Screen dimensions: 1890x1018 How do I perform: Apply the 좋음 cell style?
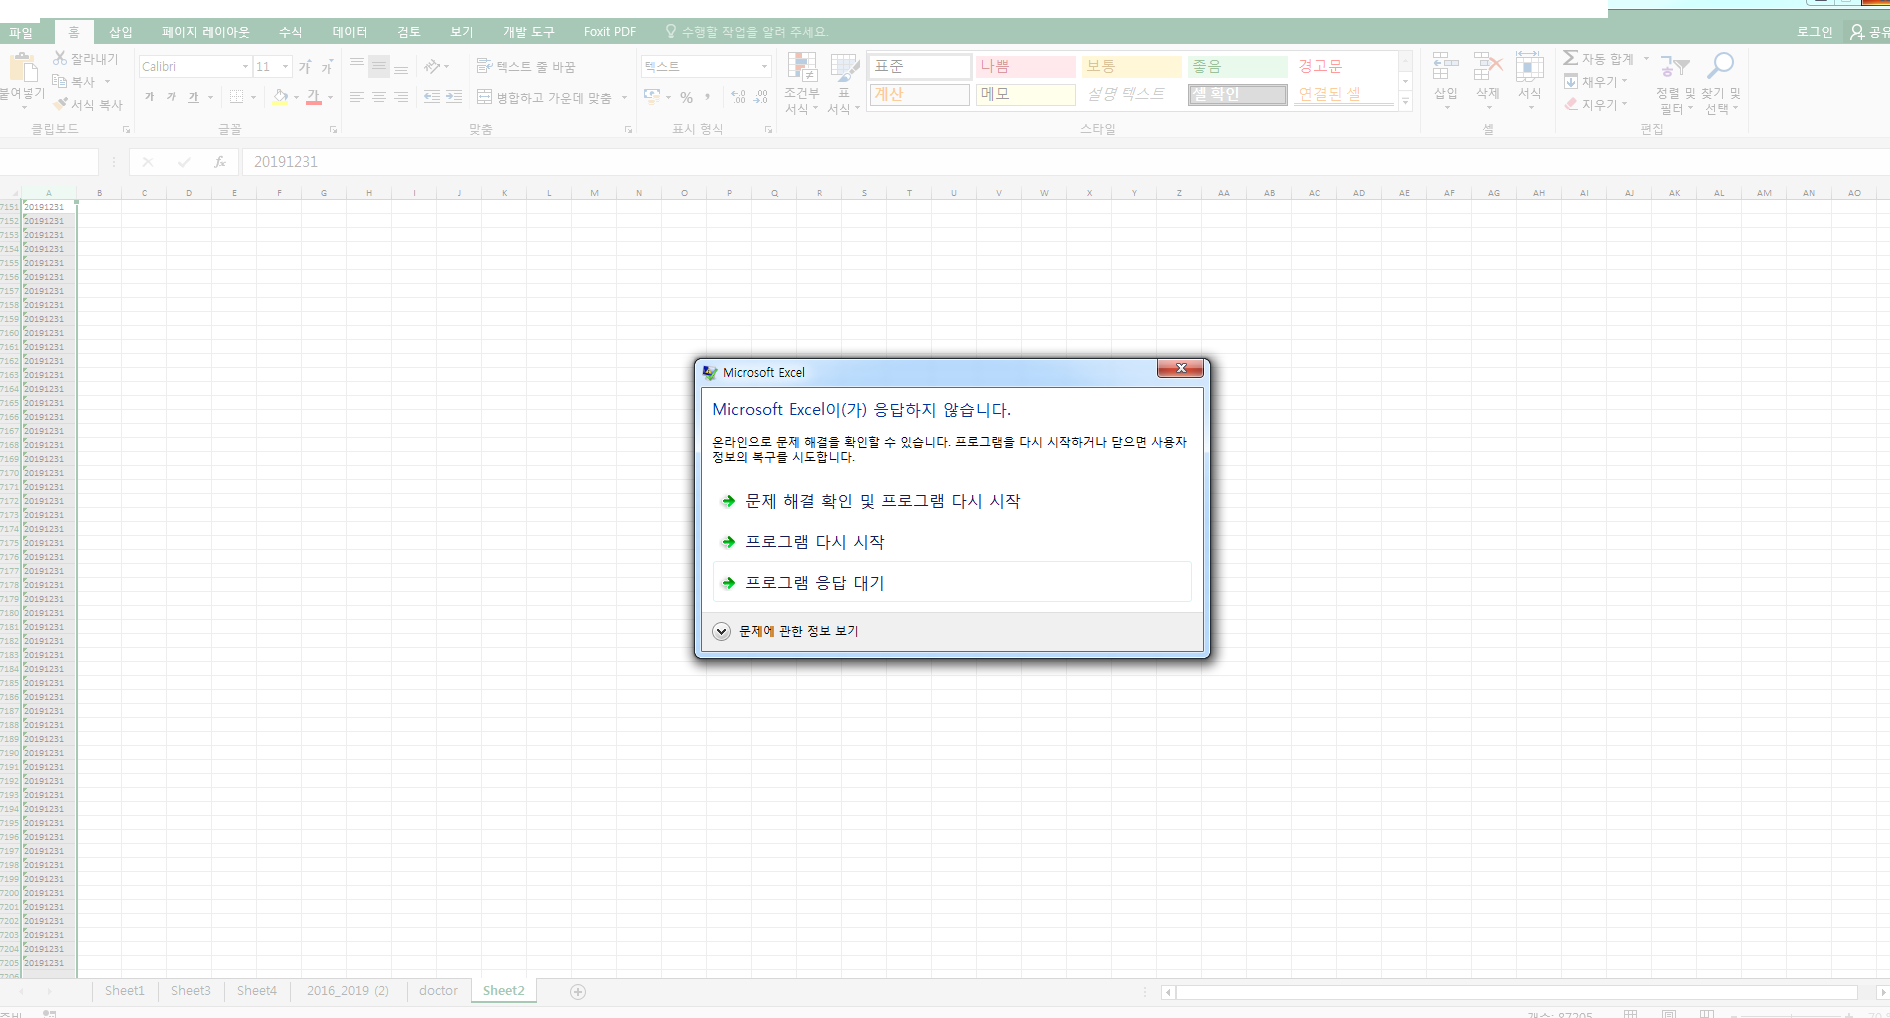tap(1238, 66)
